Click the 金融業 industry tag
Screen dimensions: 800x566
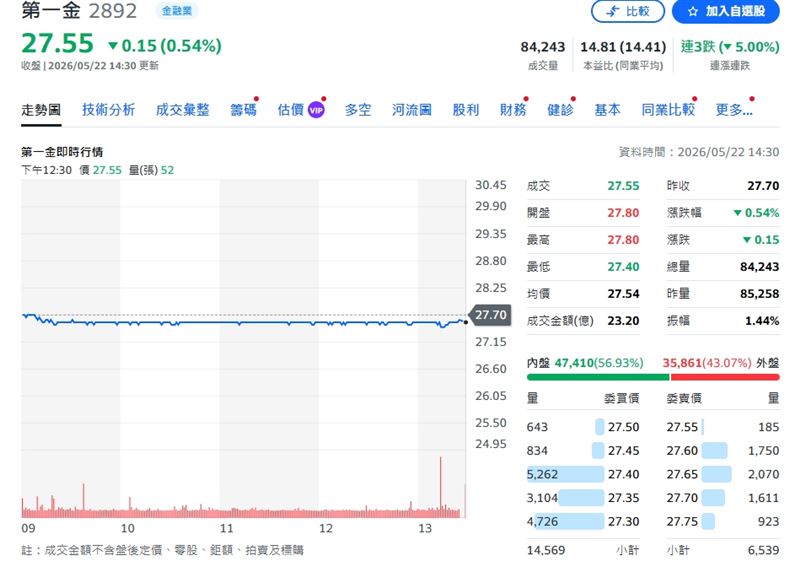click(177, 11)
